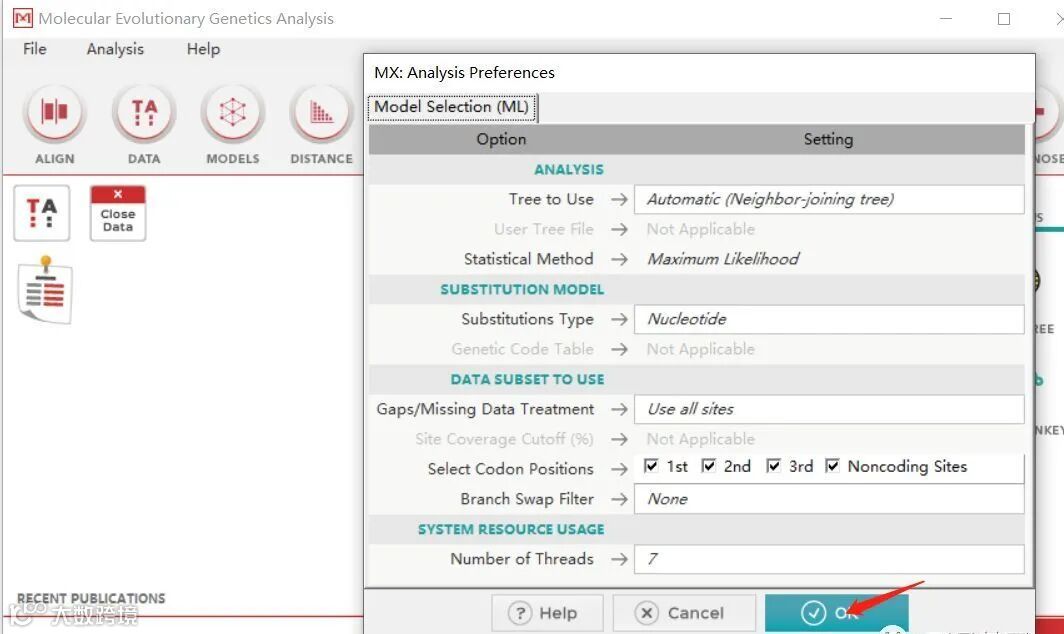This screenshot has height=634, width=1064.
Task: Minimize the MEGA main window
Action: (x=946, y=18)
